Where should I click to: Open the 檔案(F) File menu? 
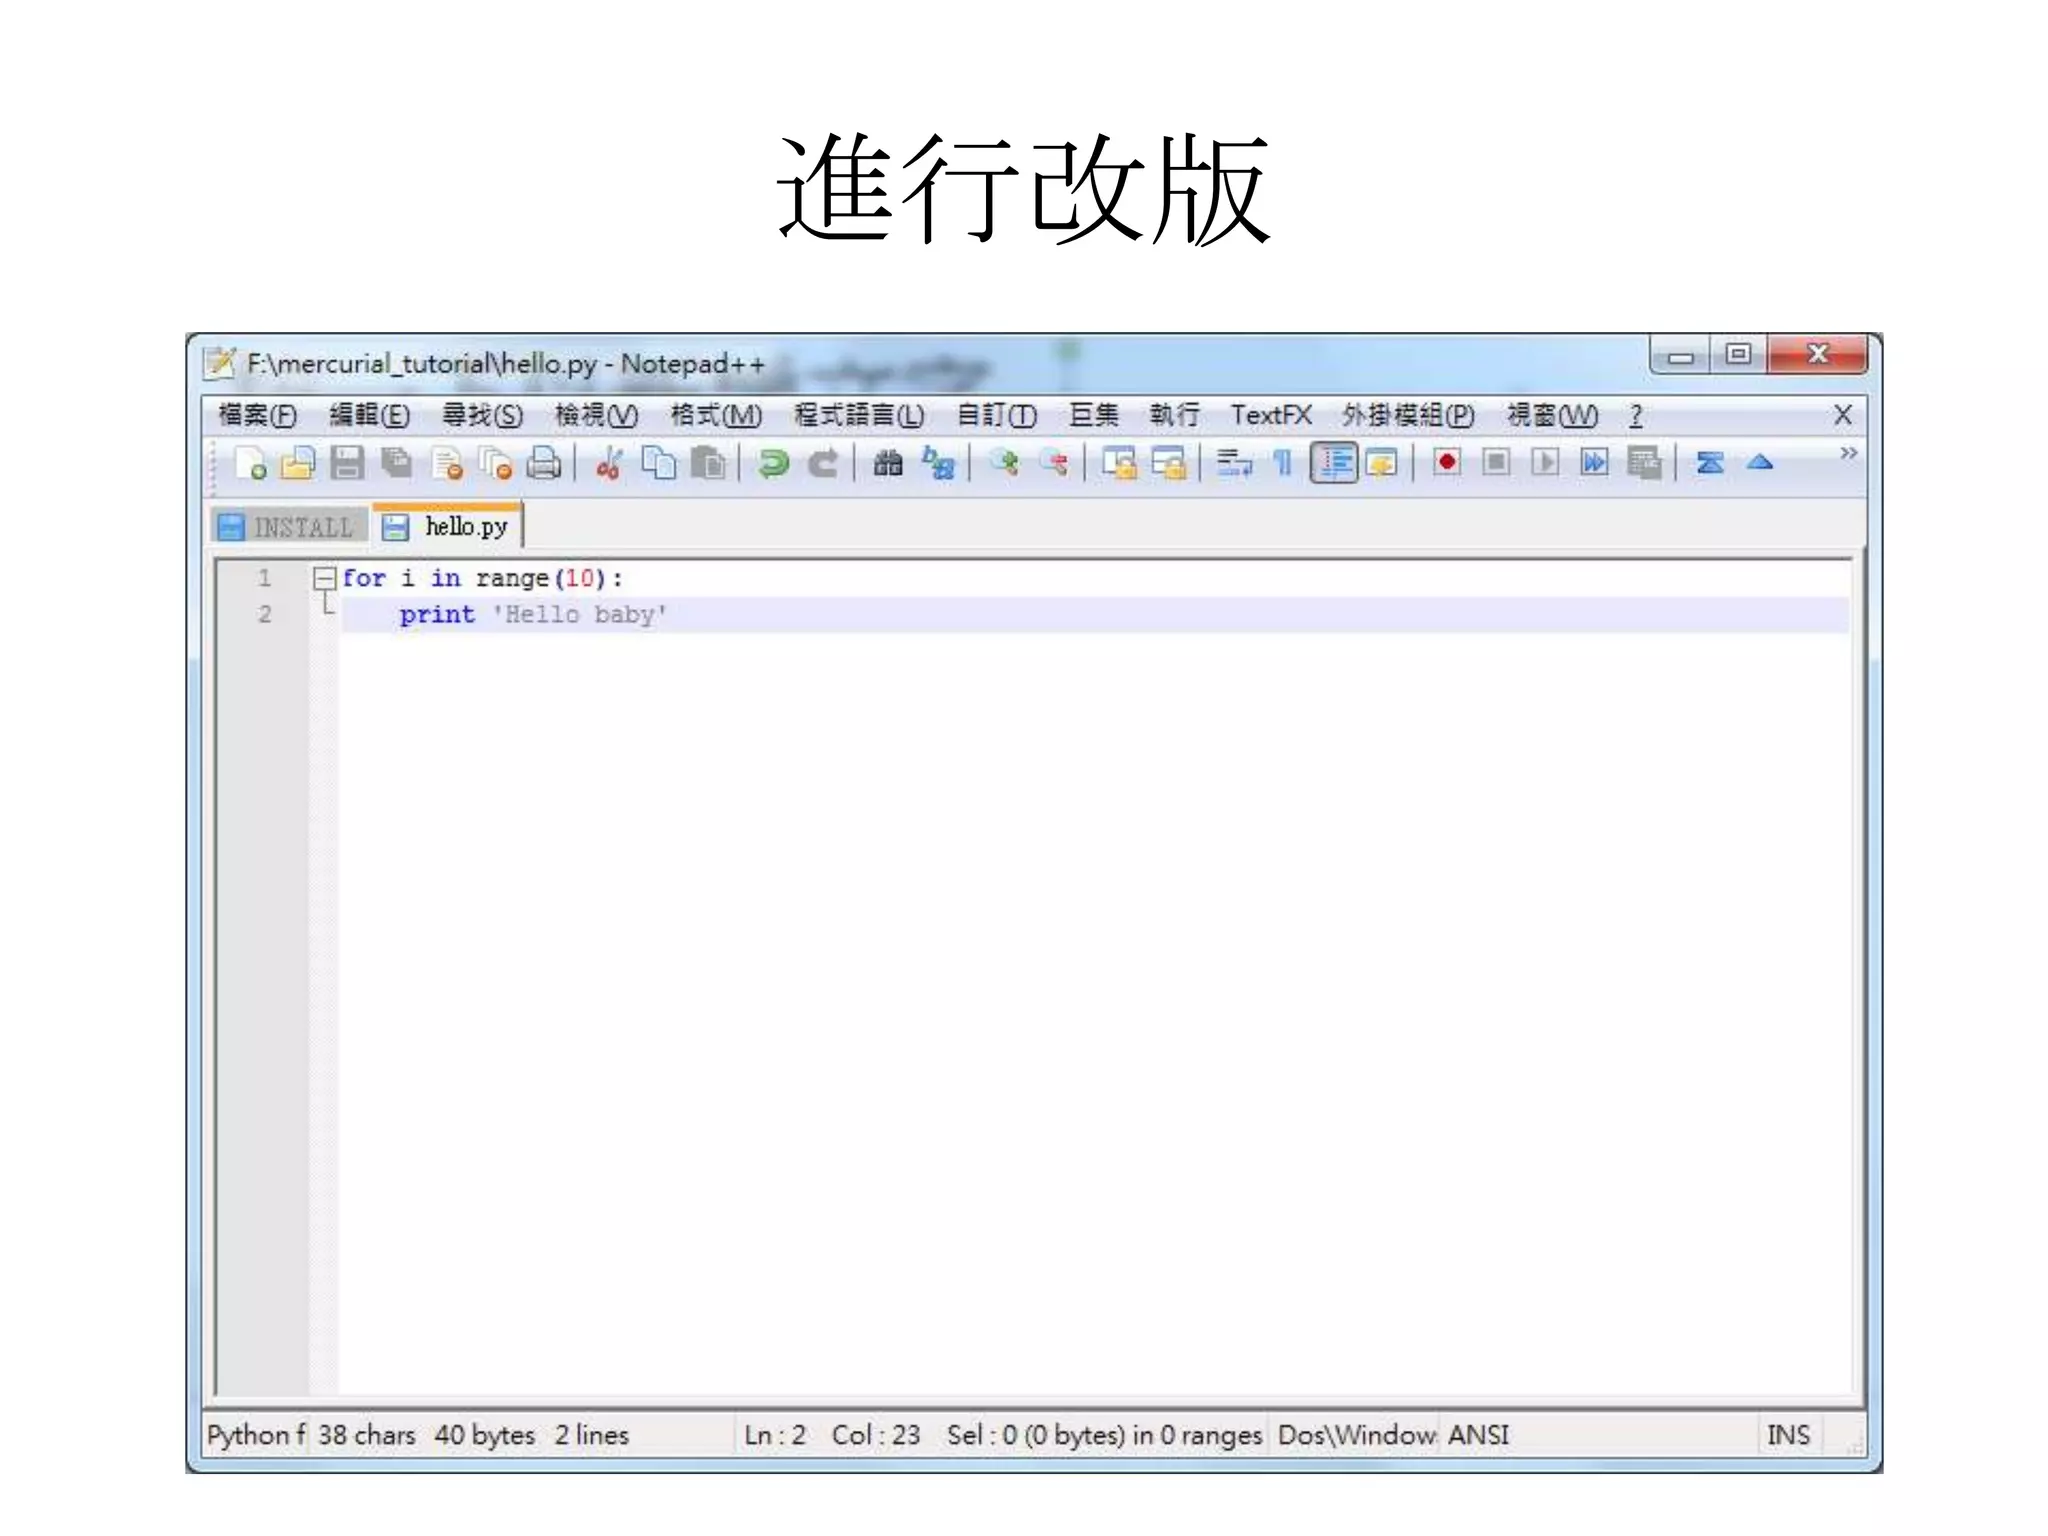[x=258, y=415]
